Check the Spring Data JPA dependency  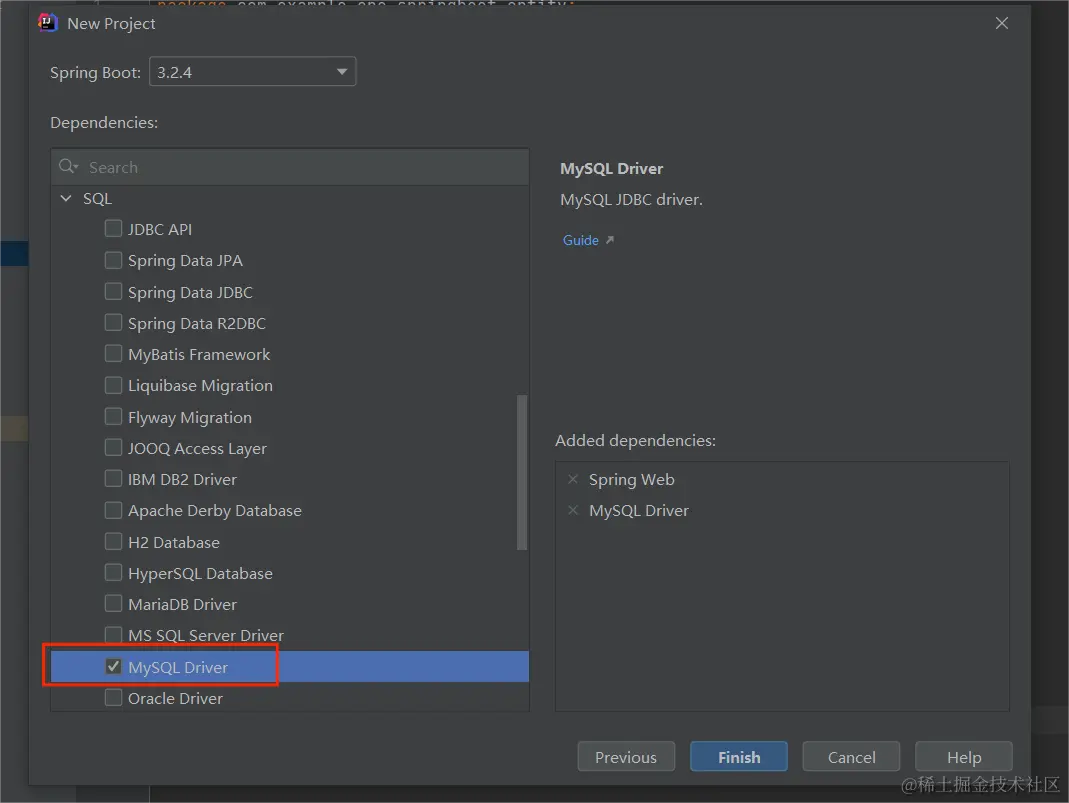113,260
